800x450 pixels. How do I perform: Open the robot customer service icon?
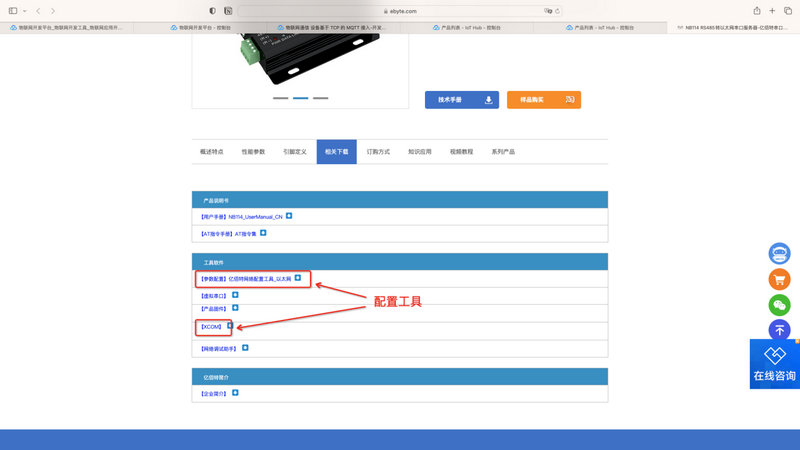(x=779, y=254)
